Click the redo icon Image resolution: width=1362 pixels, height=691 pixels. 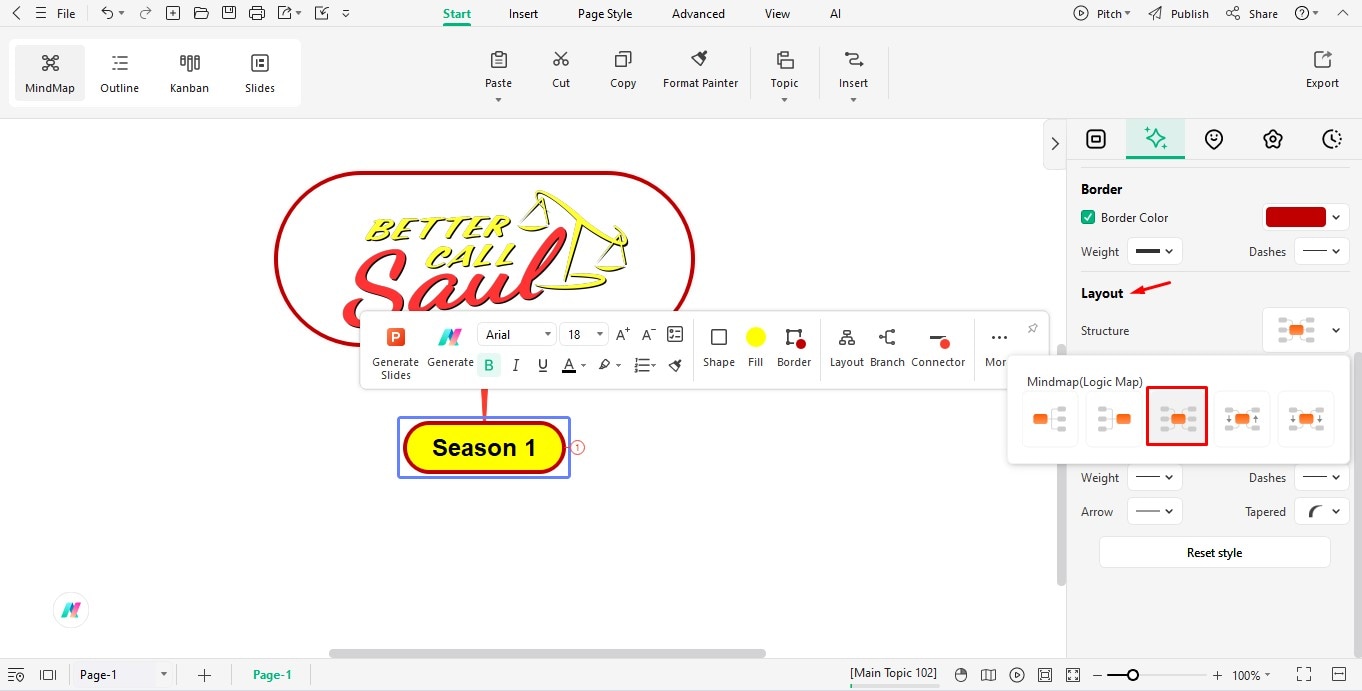(145, 14)
